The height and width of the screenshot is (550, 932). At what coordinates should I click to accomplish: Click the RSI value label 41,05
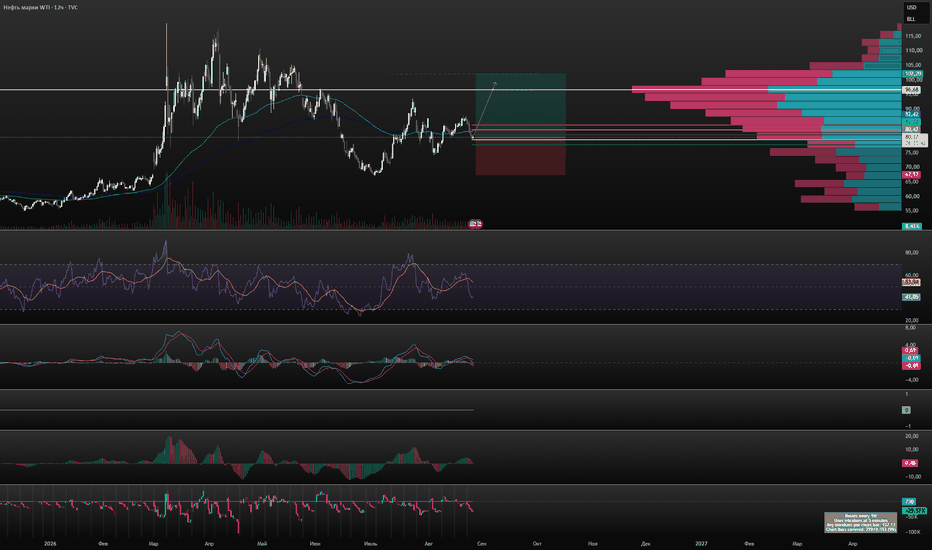tap(911, 297)
